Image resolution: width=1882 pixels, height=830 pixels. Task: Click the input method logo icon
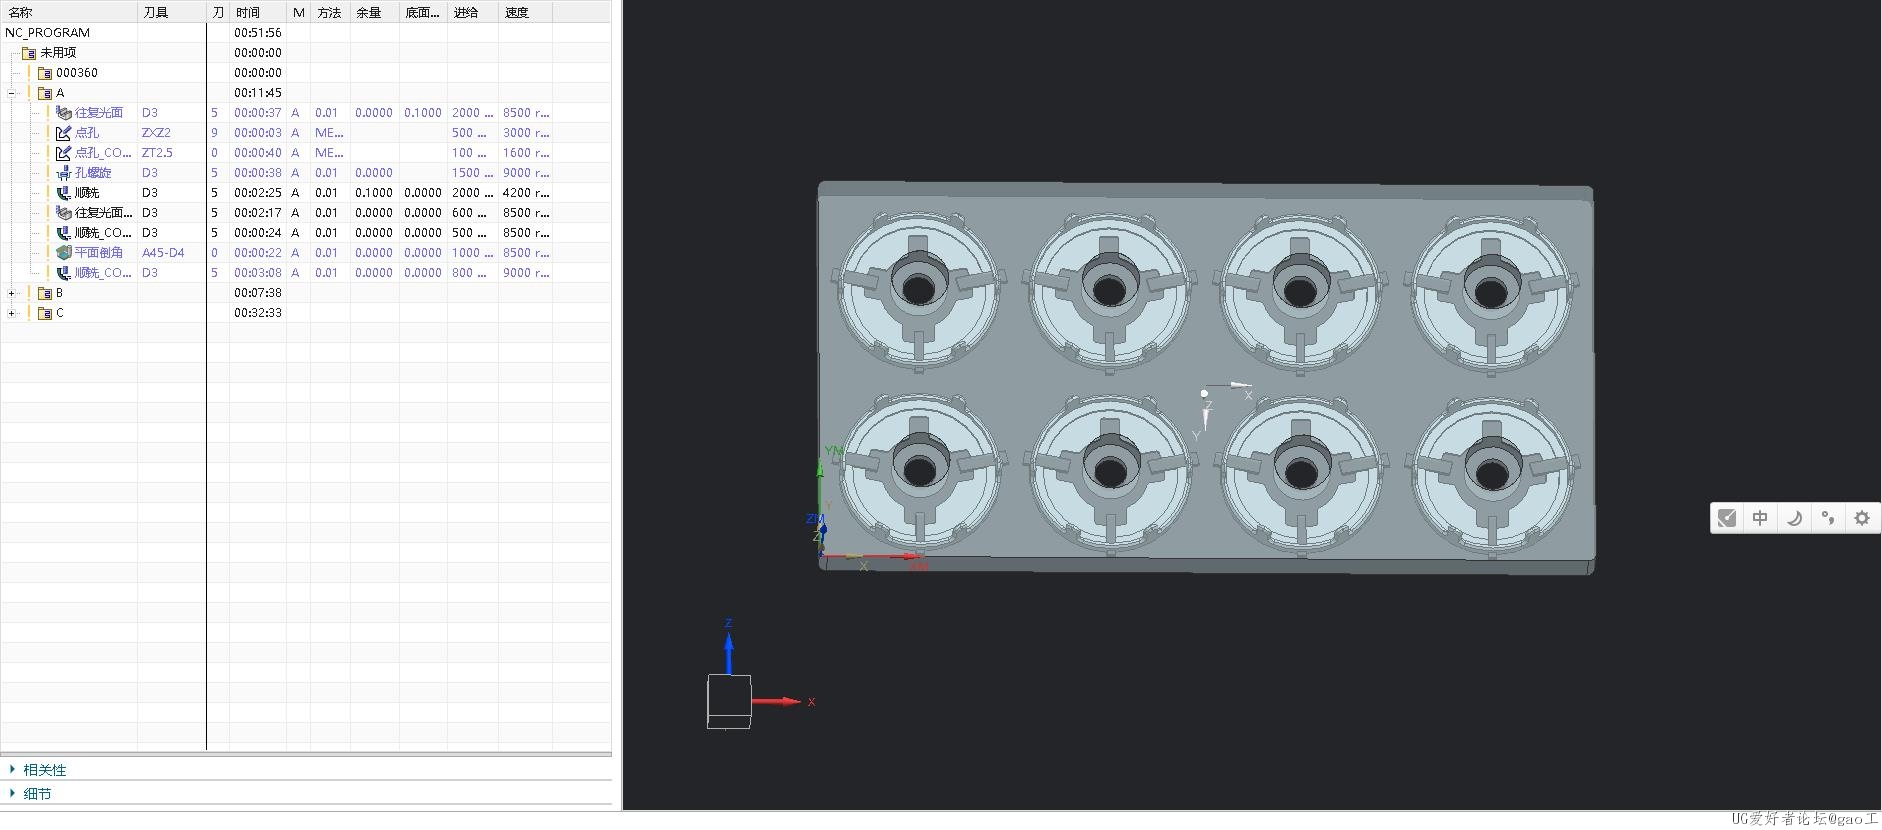pyautogui.click(x=1727, y=518)
